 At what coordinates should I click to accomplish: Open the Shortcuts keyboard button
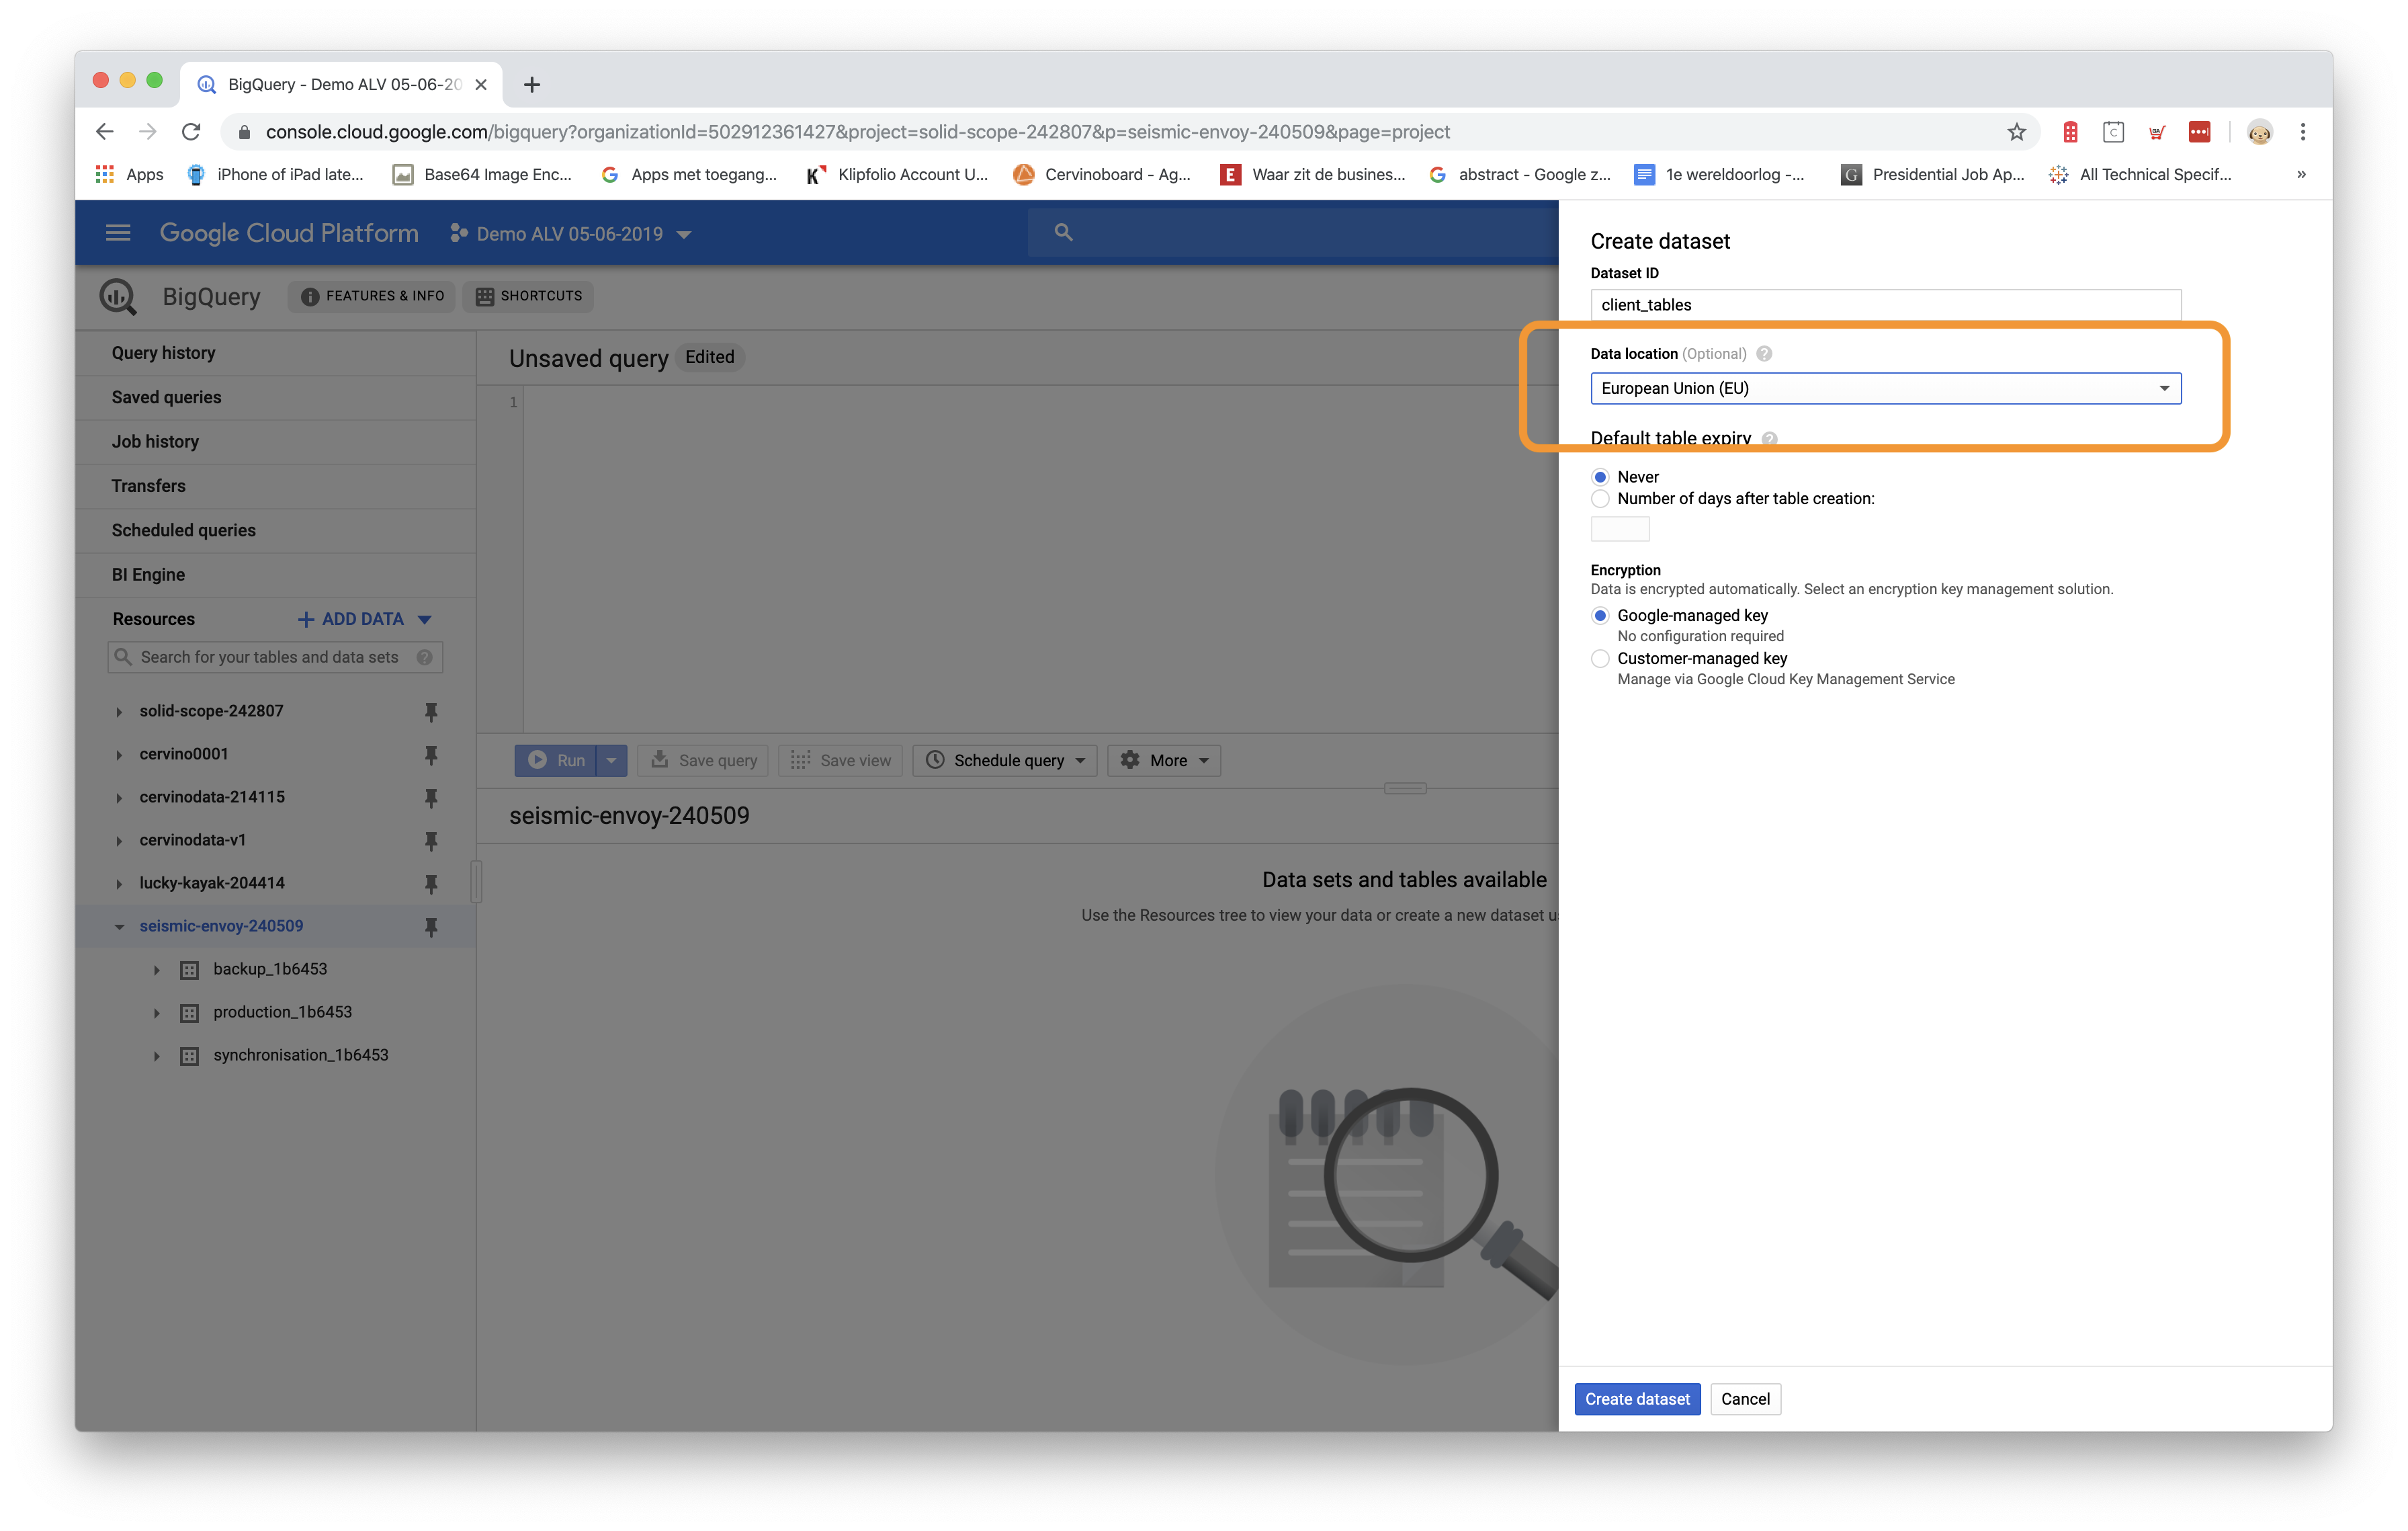[x=528, y=296]
